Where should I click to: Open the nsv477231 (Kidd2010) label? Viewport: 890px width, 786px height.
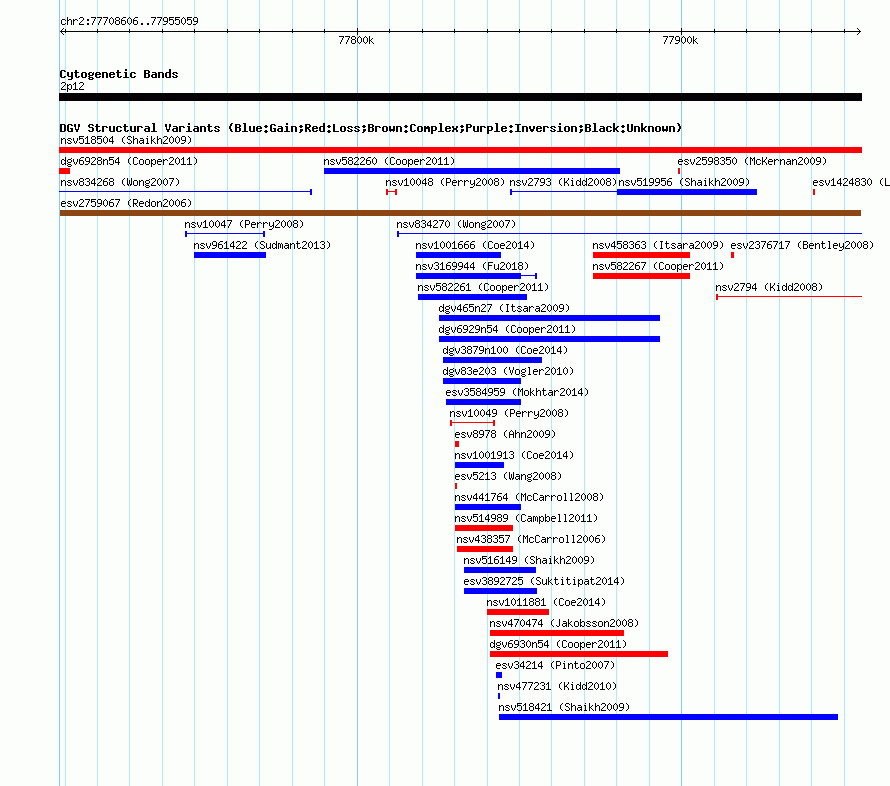[557, 686]
